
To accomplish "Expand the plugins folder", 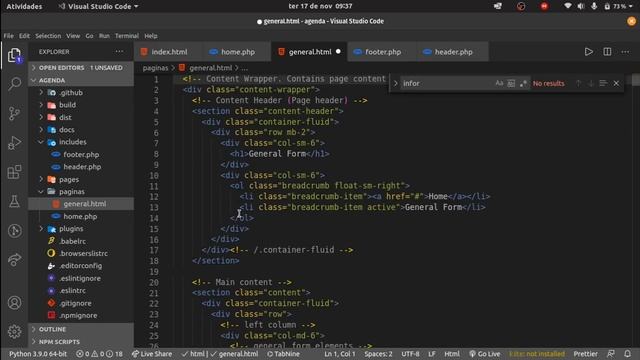I will [81, 229].
